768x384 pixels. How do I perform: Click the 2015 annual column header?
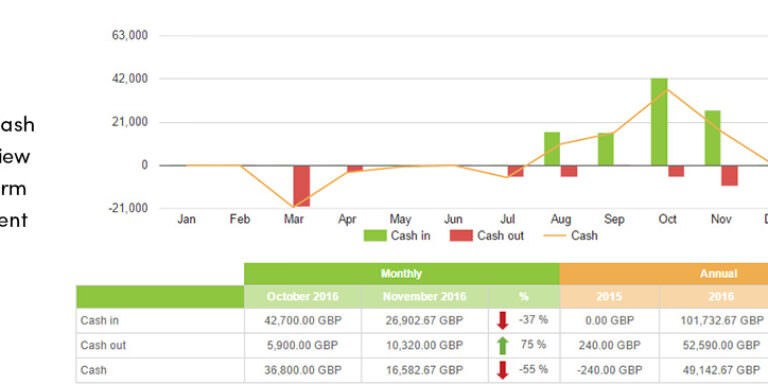pyautogui.click(x=609, y=297)
